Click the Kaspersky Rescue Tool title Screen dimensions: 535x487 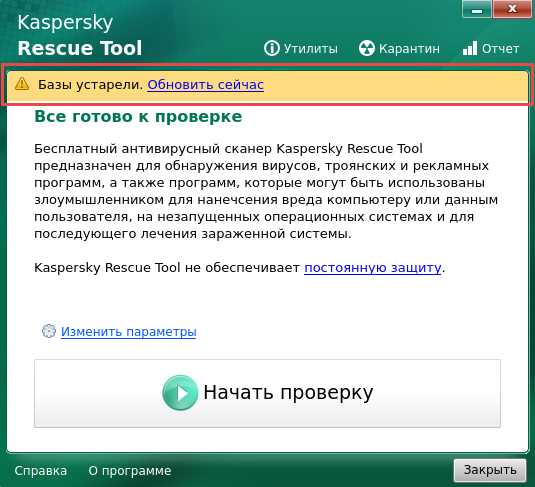point(79,35)
